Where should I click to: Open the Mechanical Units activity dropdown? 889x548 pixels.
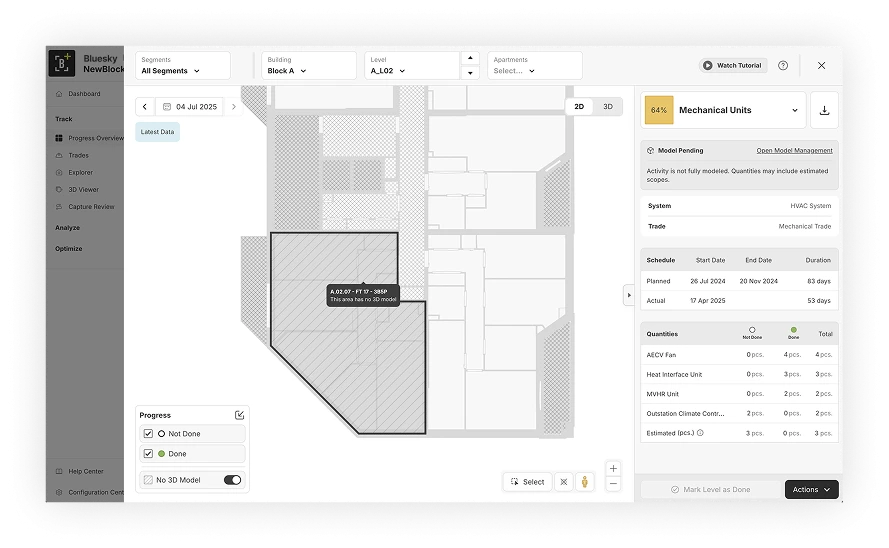[x=725, y=110]
